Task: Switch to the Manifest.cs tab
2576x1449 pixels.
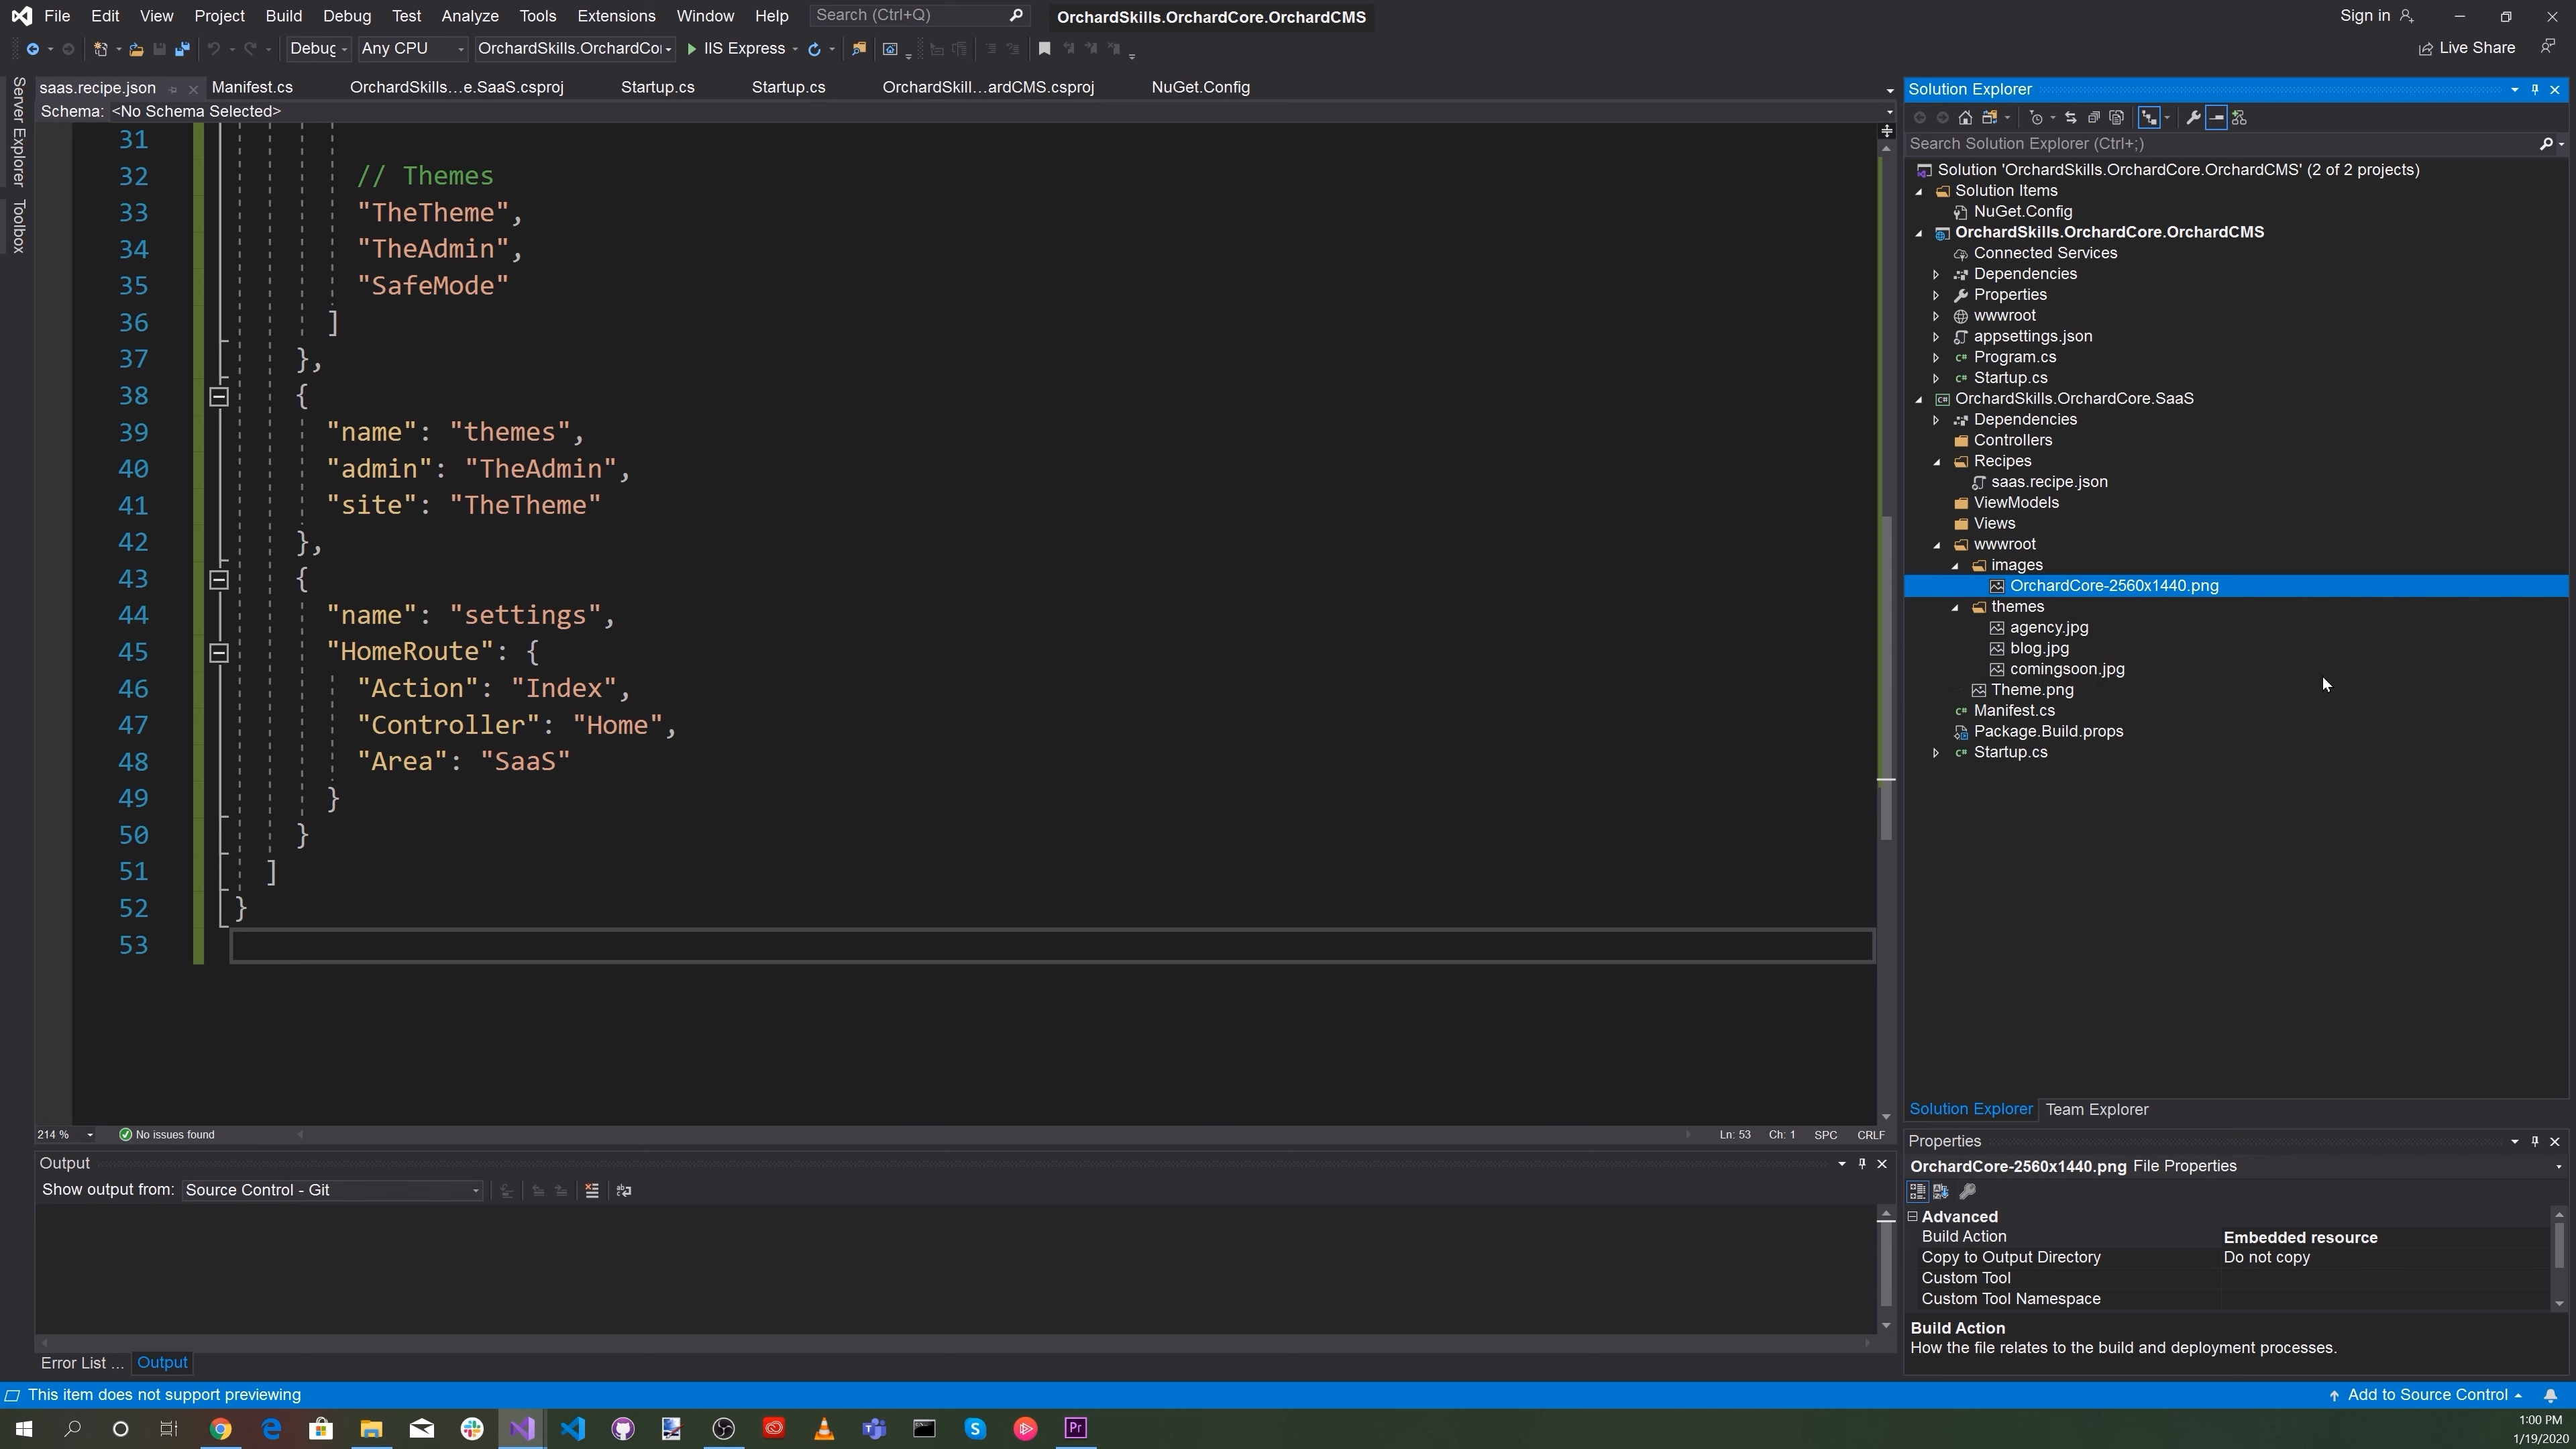Action: click(252, 88)
